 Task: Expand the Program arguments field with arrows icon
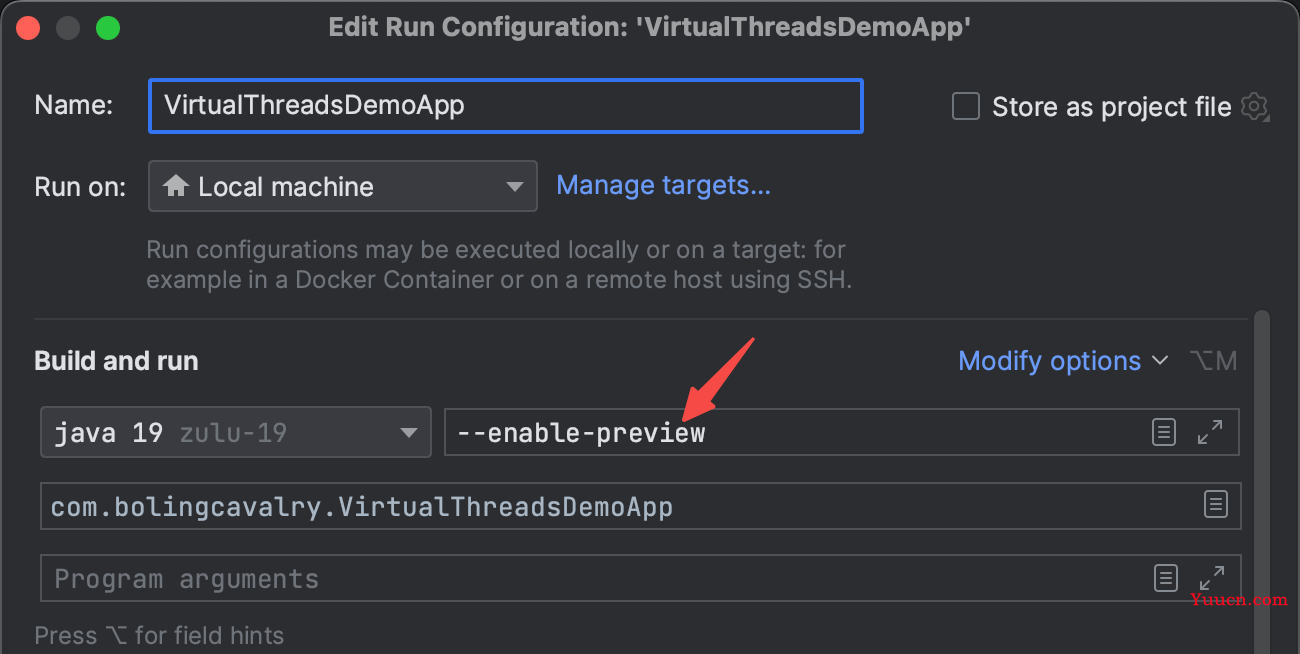coord(1211,577)
